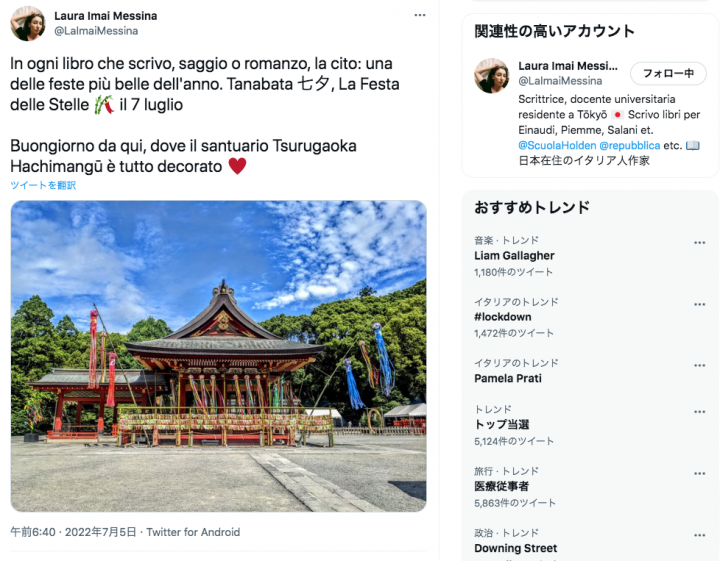Click the tweet timestamp 午前6:40 · 2022年7月5日

tap(73, 532)
